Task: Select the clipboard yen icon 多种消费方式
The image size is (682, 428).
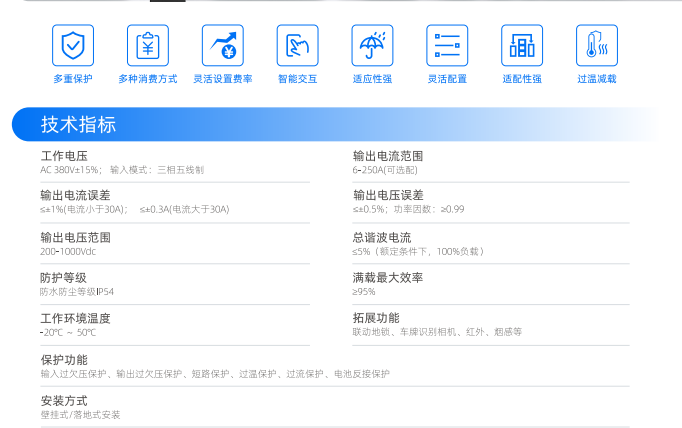Action: (147, 46)
